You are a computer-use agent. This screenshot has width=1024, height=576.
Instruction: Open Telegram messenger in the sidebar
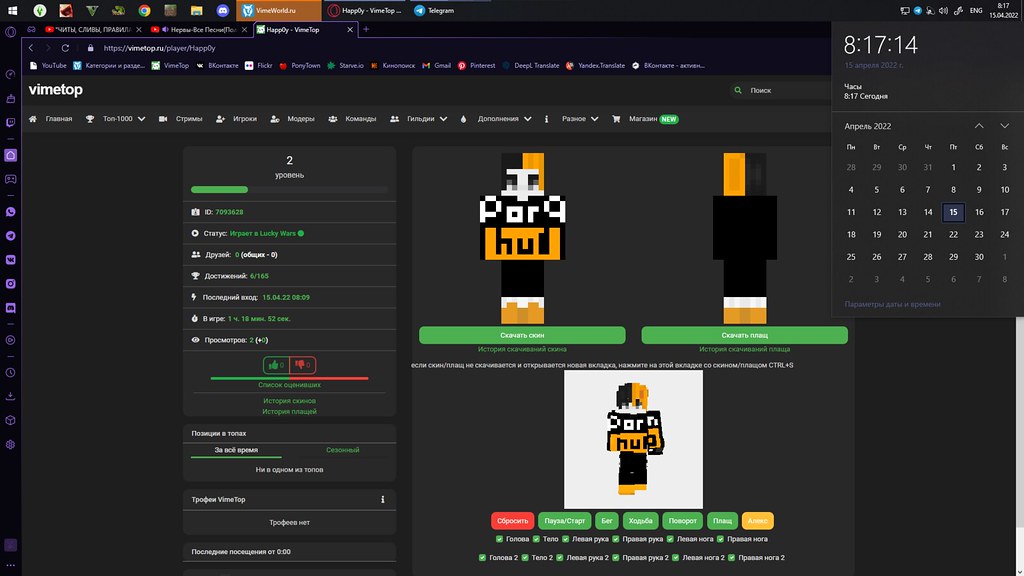11,234
